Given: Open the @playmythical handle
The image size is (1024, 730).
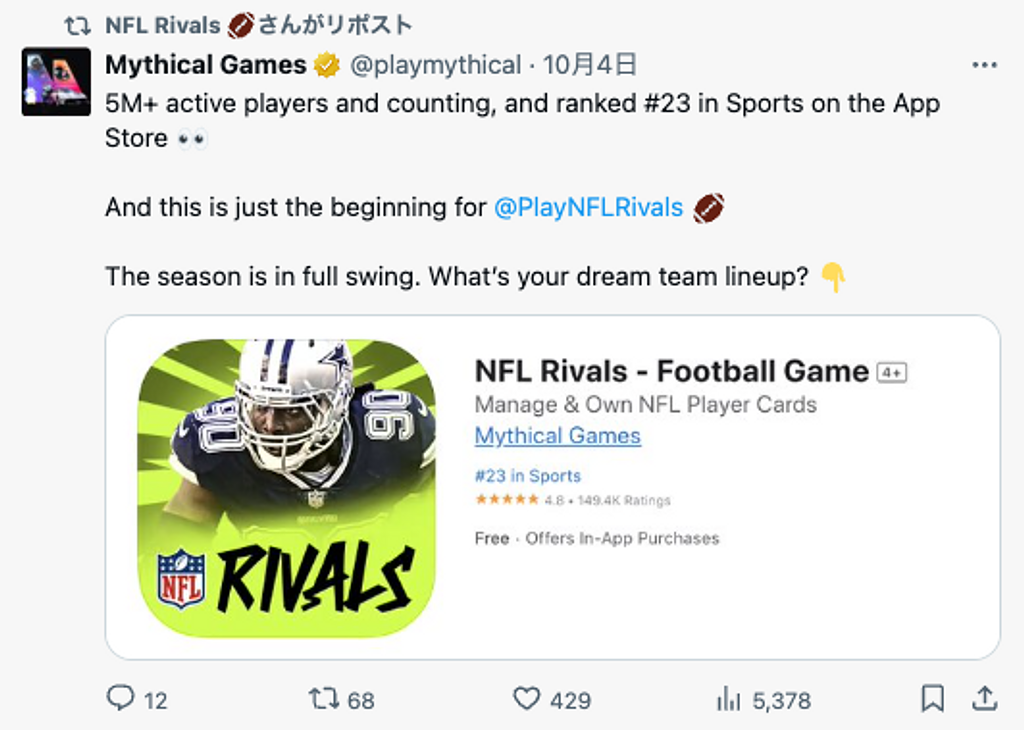Looking at the screenshot, I should coord(435,66).
